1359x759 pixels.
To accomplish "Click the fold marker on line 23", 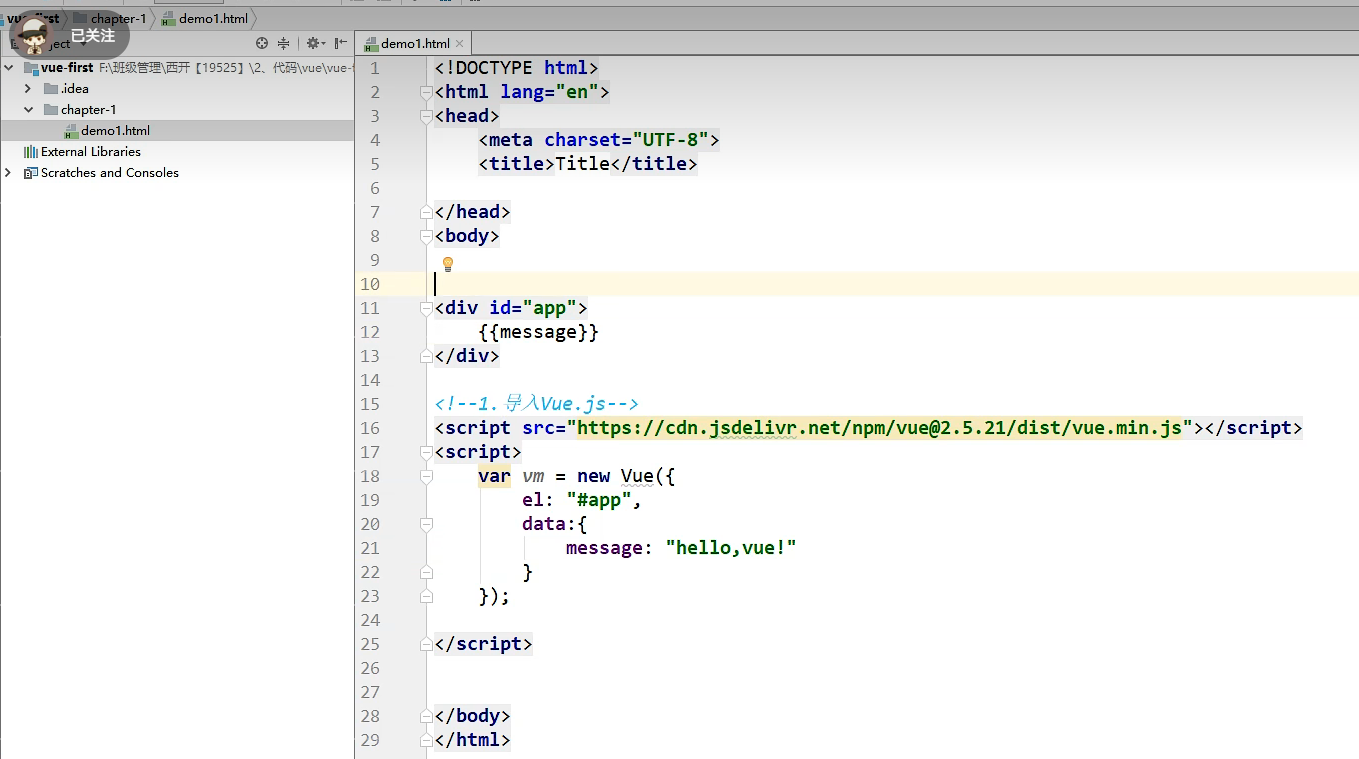I will click(426, 596).
